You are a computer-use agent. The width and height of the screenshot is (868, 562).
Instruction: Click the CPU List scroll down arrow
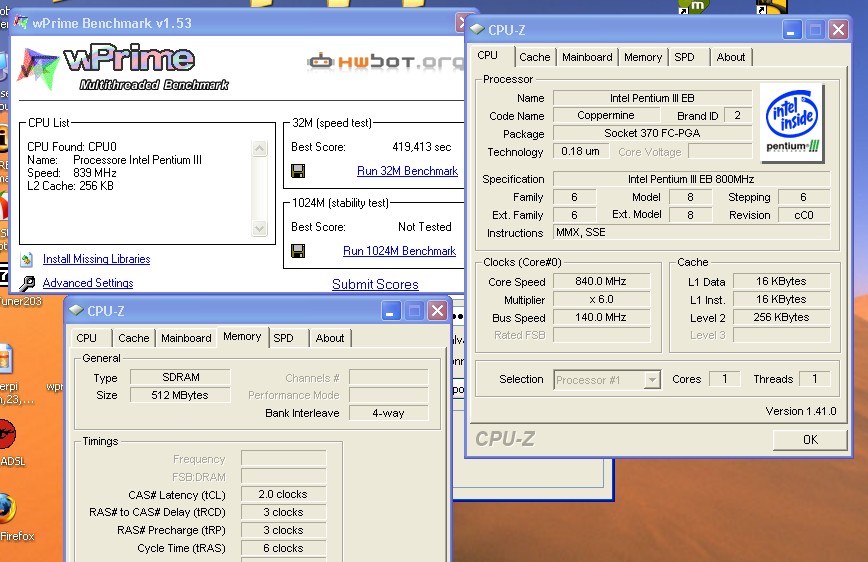pos(259,228)
